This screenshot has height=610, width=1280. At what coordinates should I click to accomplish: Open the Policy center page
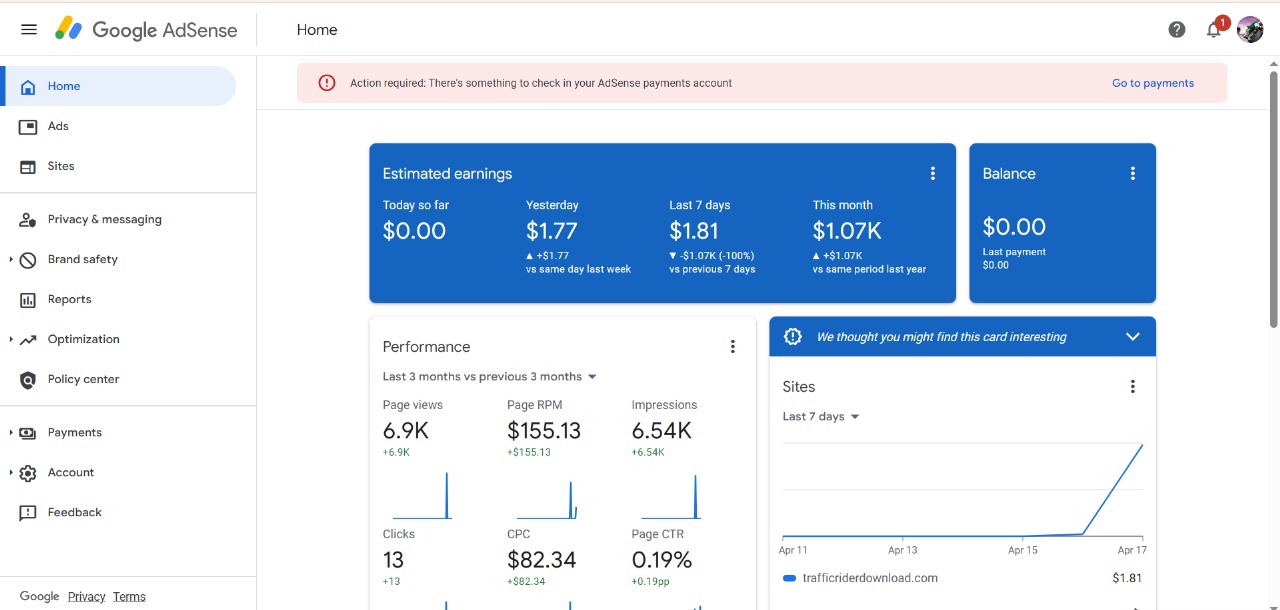[83, 379]
